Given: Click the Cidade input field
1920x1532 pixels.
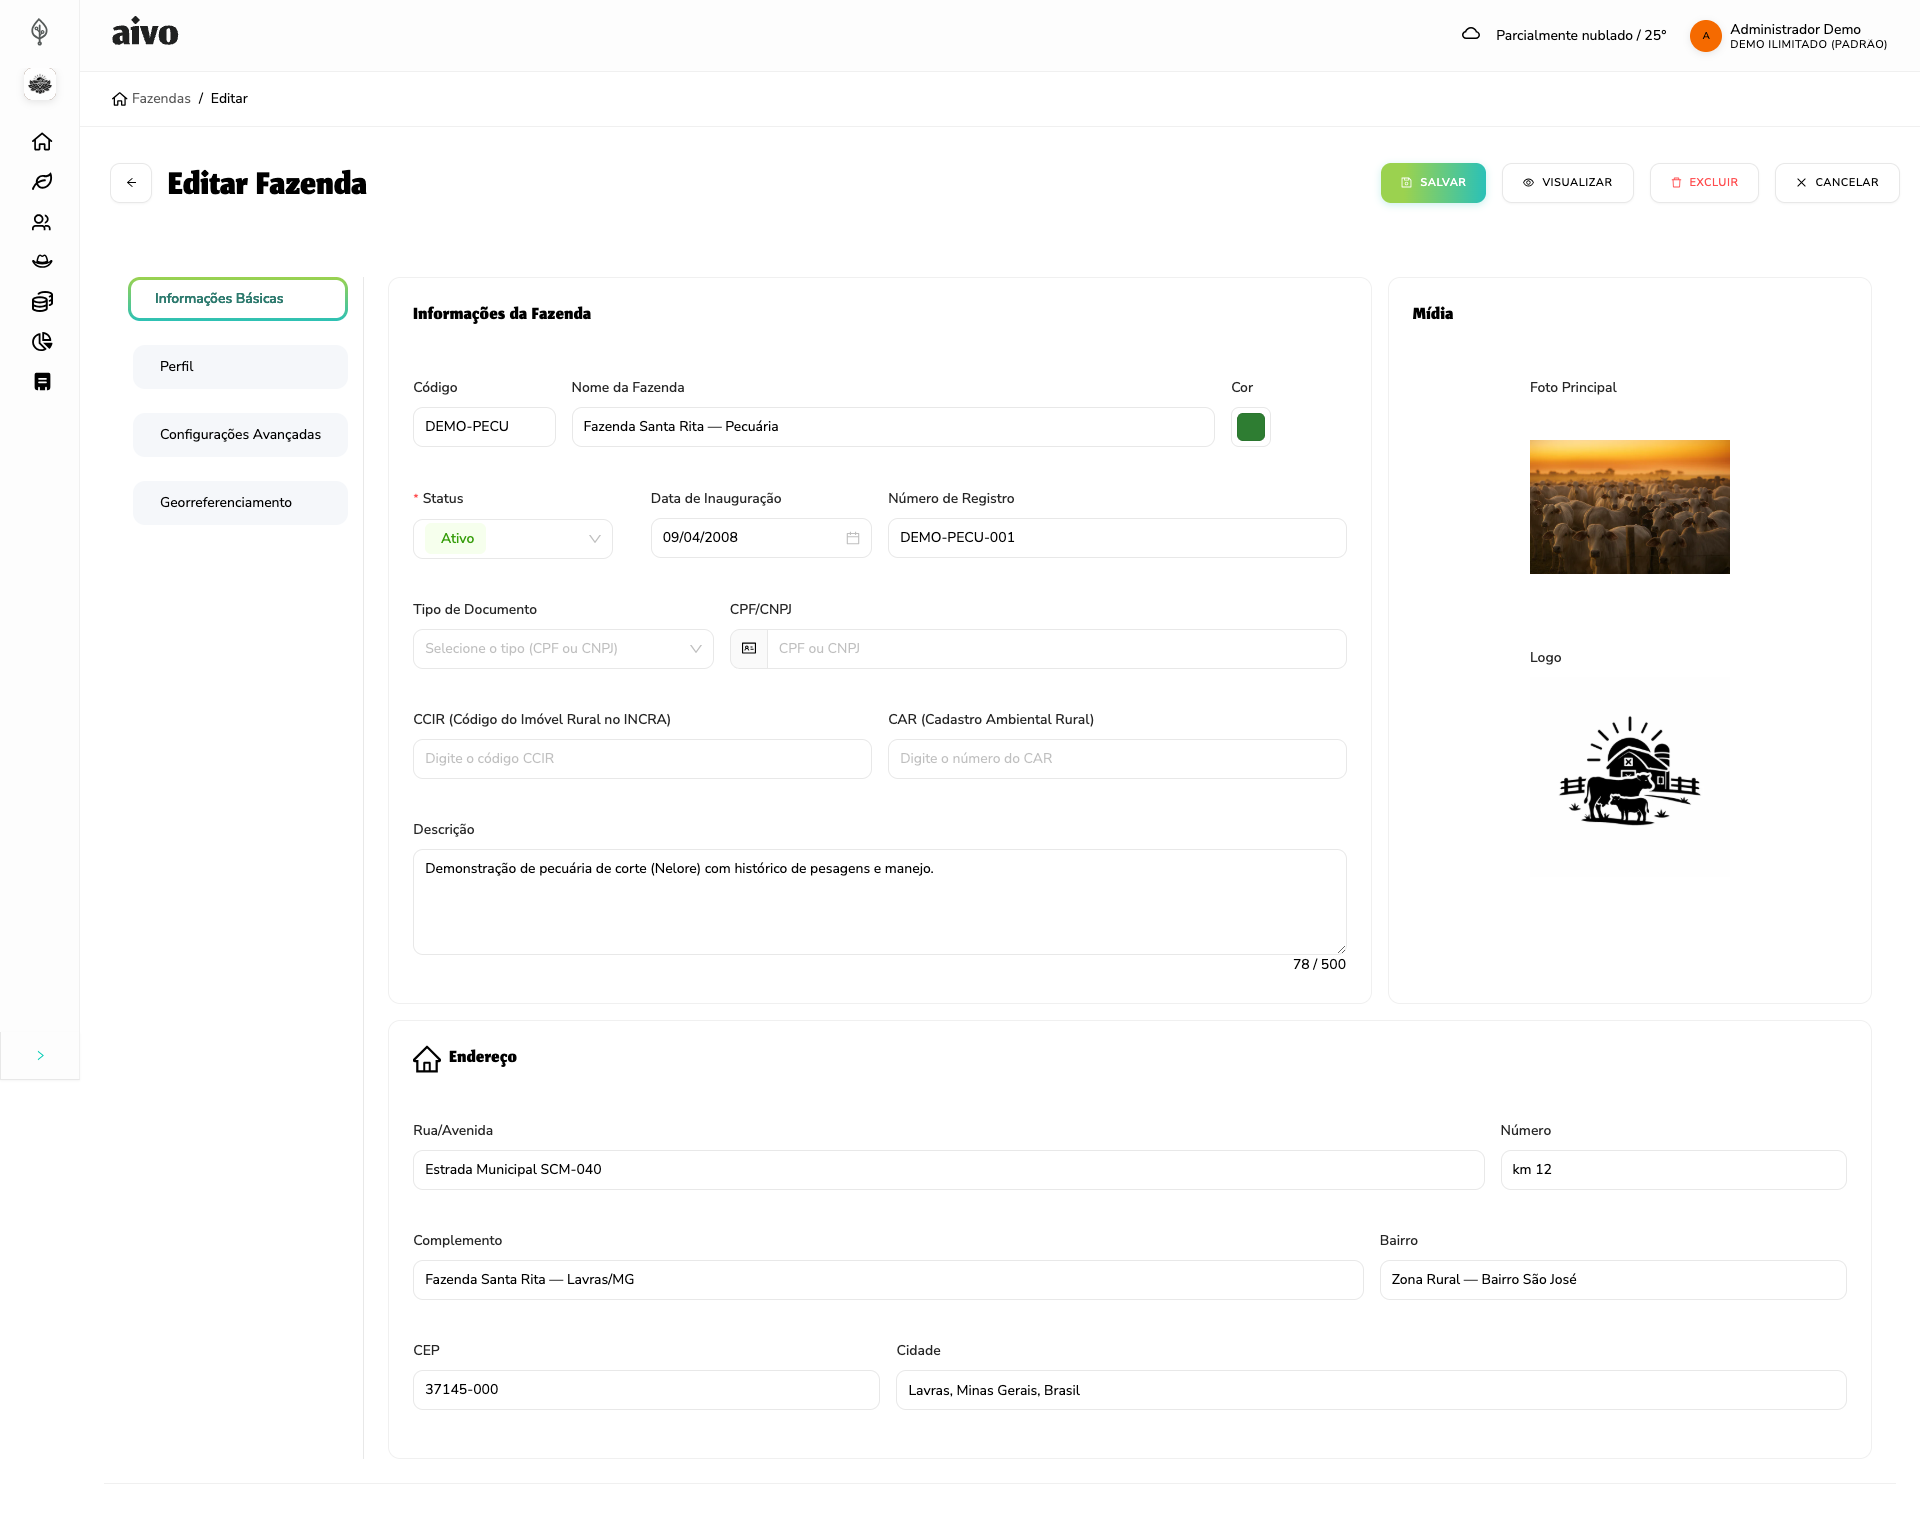Looking at the screenshot, I should tap(1371, 1390).
